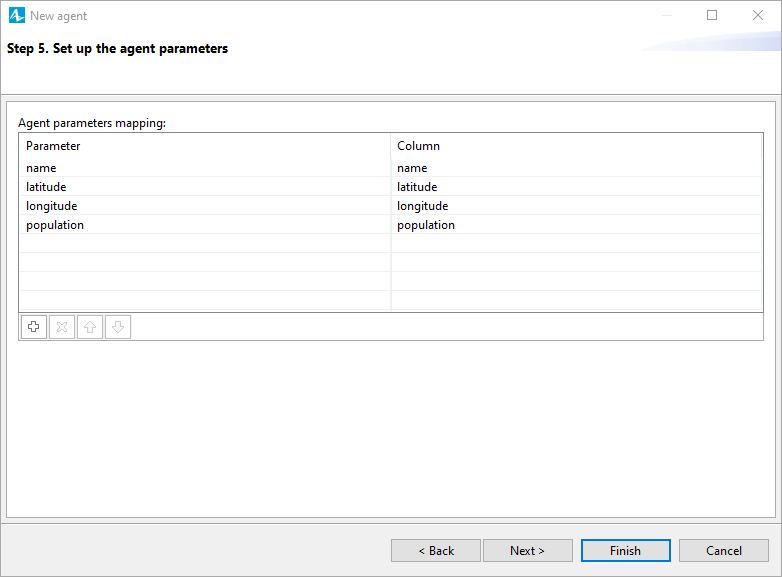
Task: Proceed with the Next button
Action: (528, 551)
